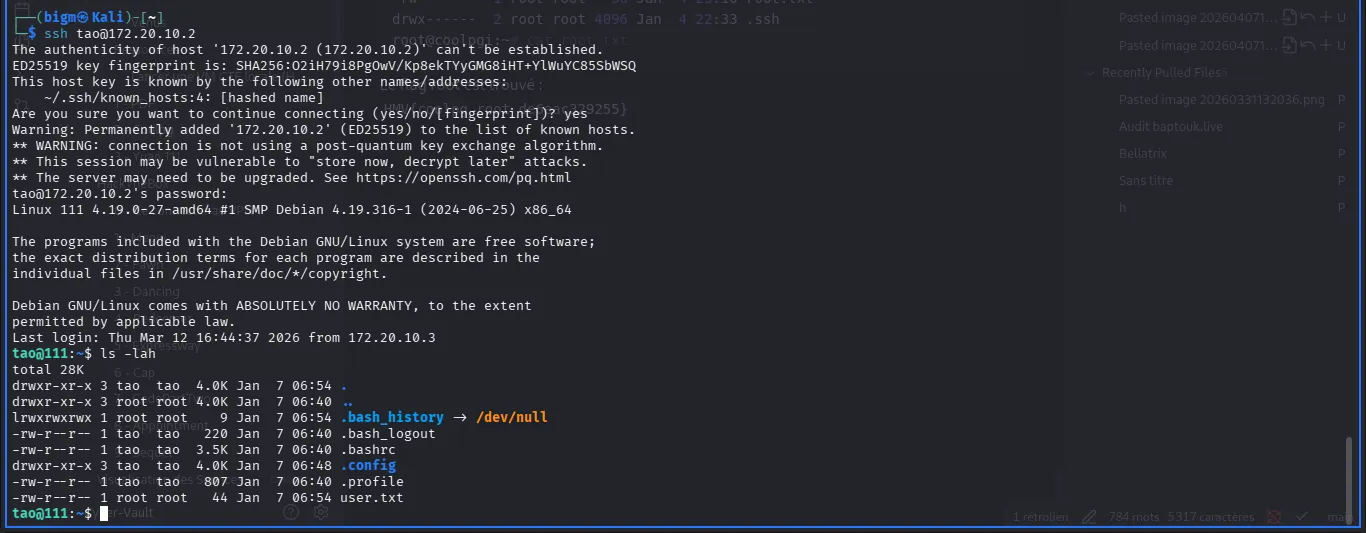This screenshot has height=533, width=1366.
Task: Click the terminal prompt cursor block
Action: click(x=104, y=513)
